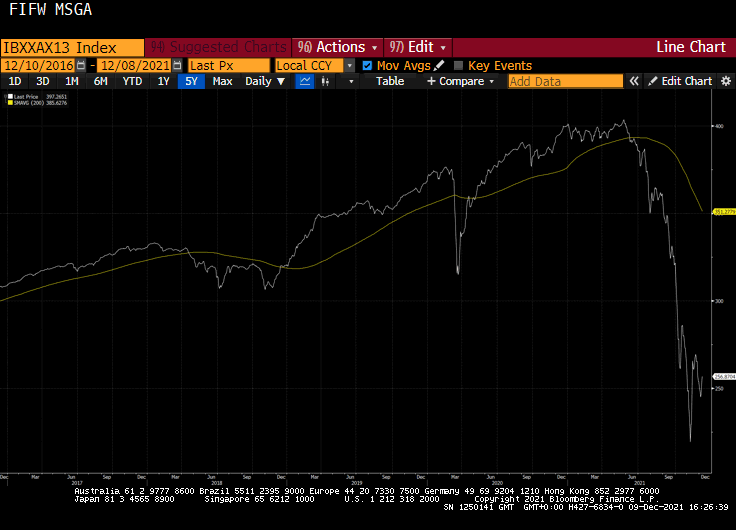Viewport: 736px width, 530px height.
Task: Click the Mov Avgs pencil edit icon
Action: (x=439, y=65)
